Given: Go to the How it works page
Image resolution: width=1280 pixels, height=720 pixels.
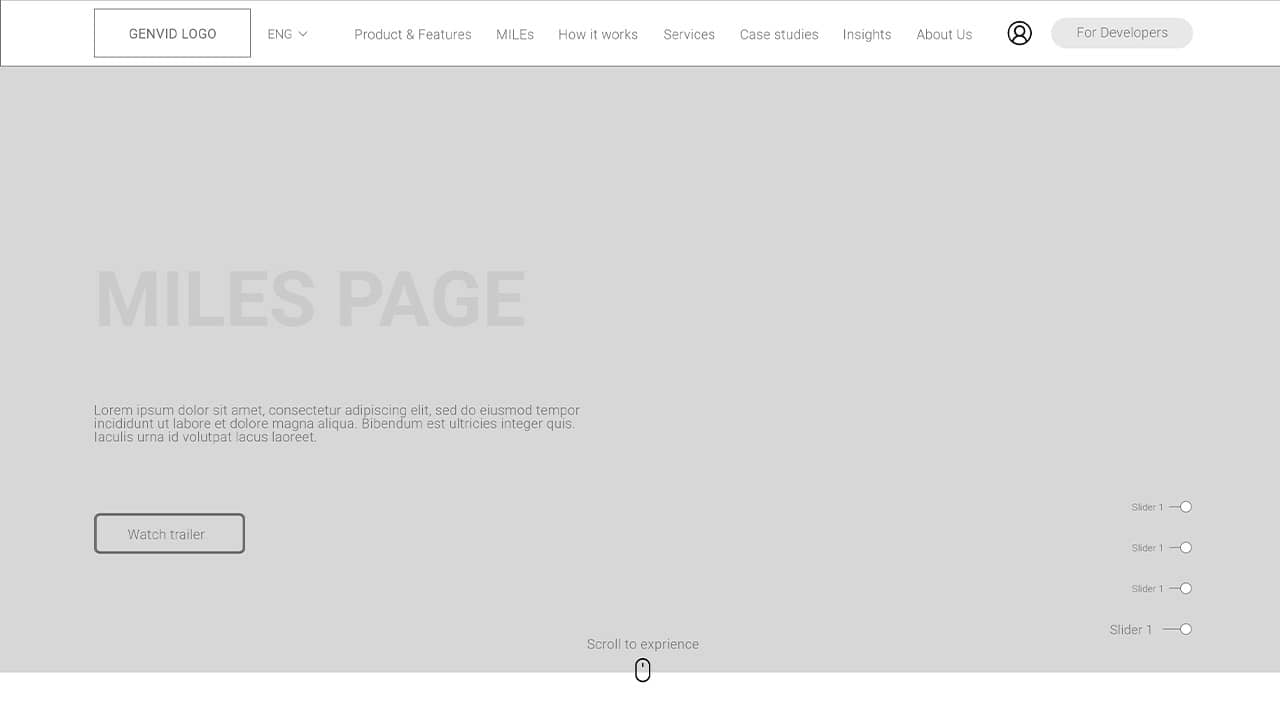Looking at the screenshot, I should [x=598, y=34].
